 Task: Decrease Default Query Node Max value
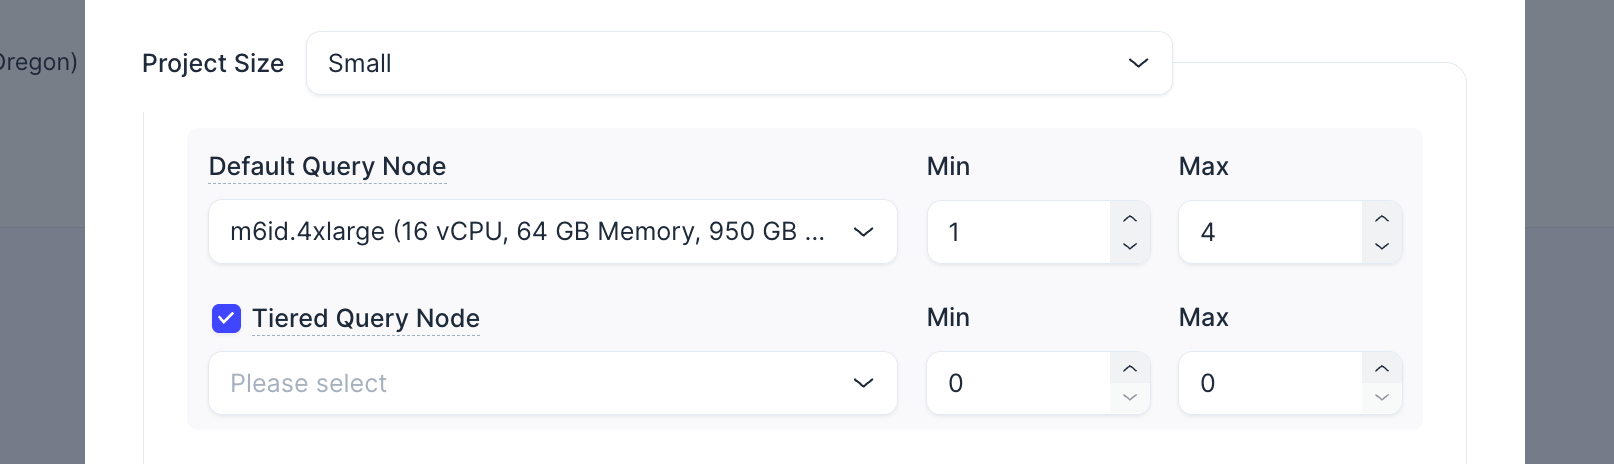click(x=1382, y=246)
